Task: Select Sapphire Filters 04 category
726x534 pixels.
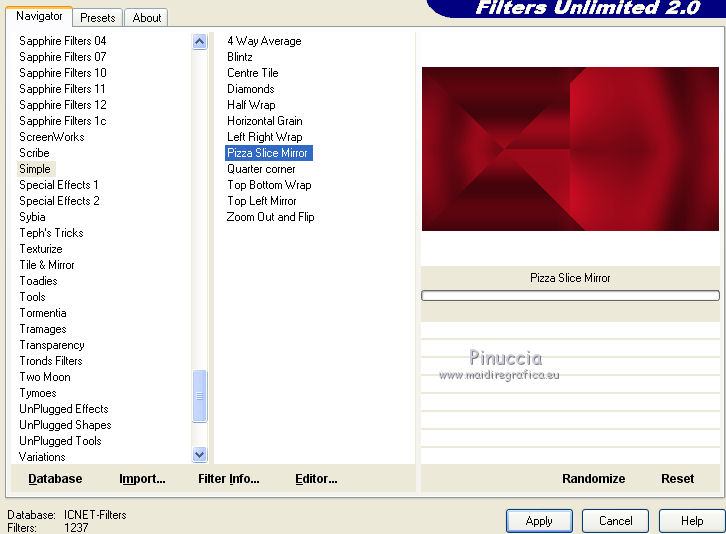Action: [63, 41]
